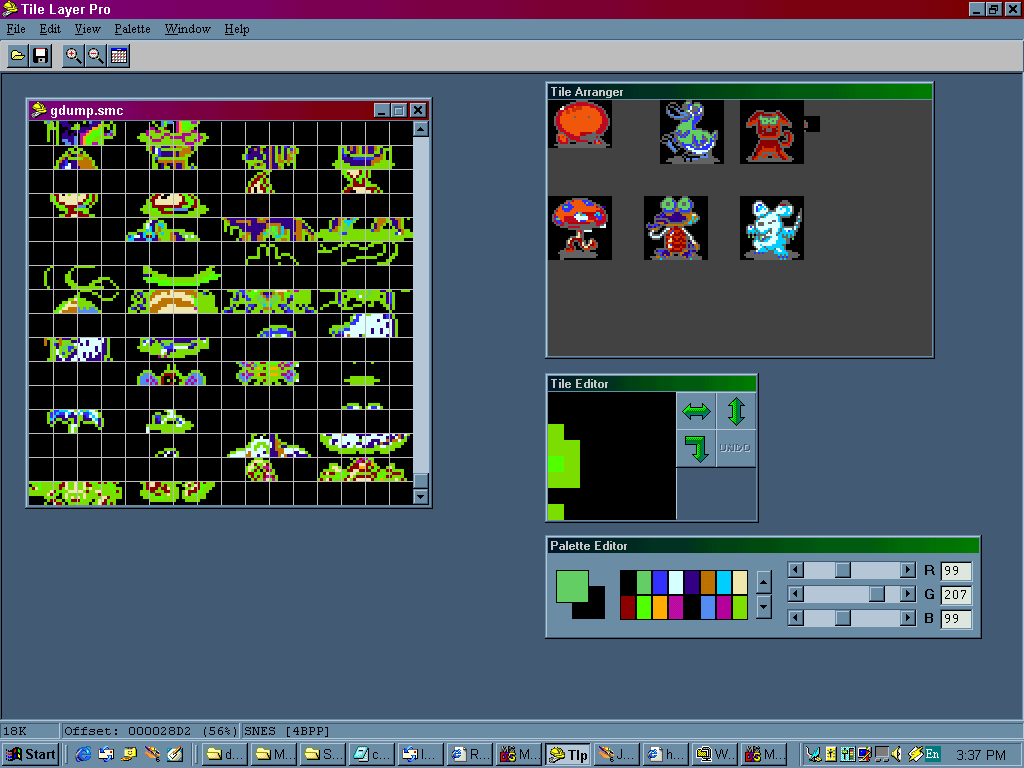Viewport: 1024px width, 768px height.
Task: Click the B slider thumb
Action: 843,618
